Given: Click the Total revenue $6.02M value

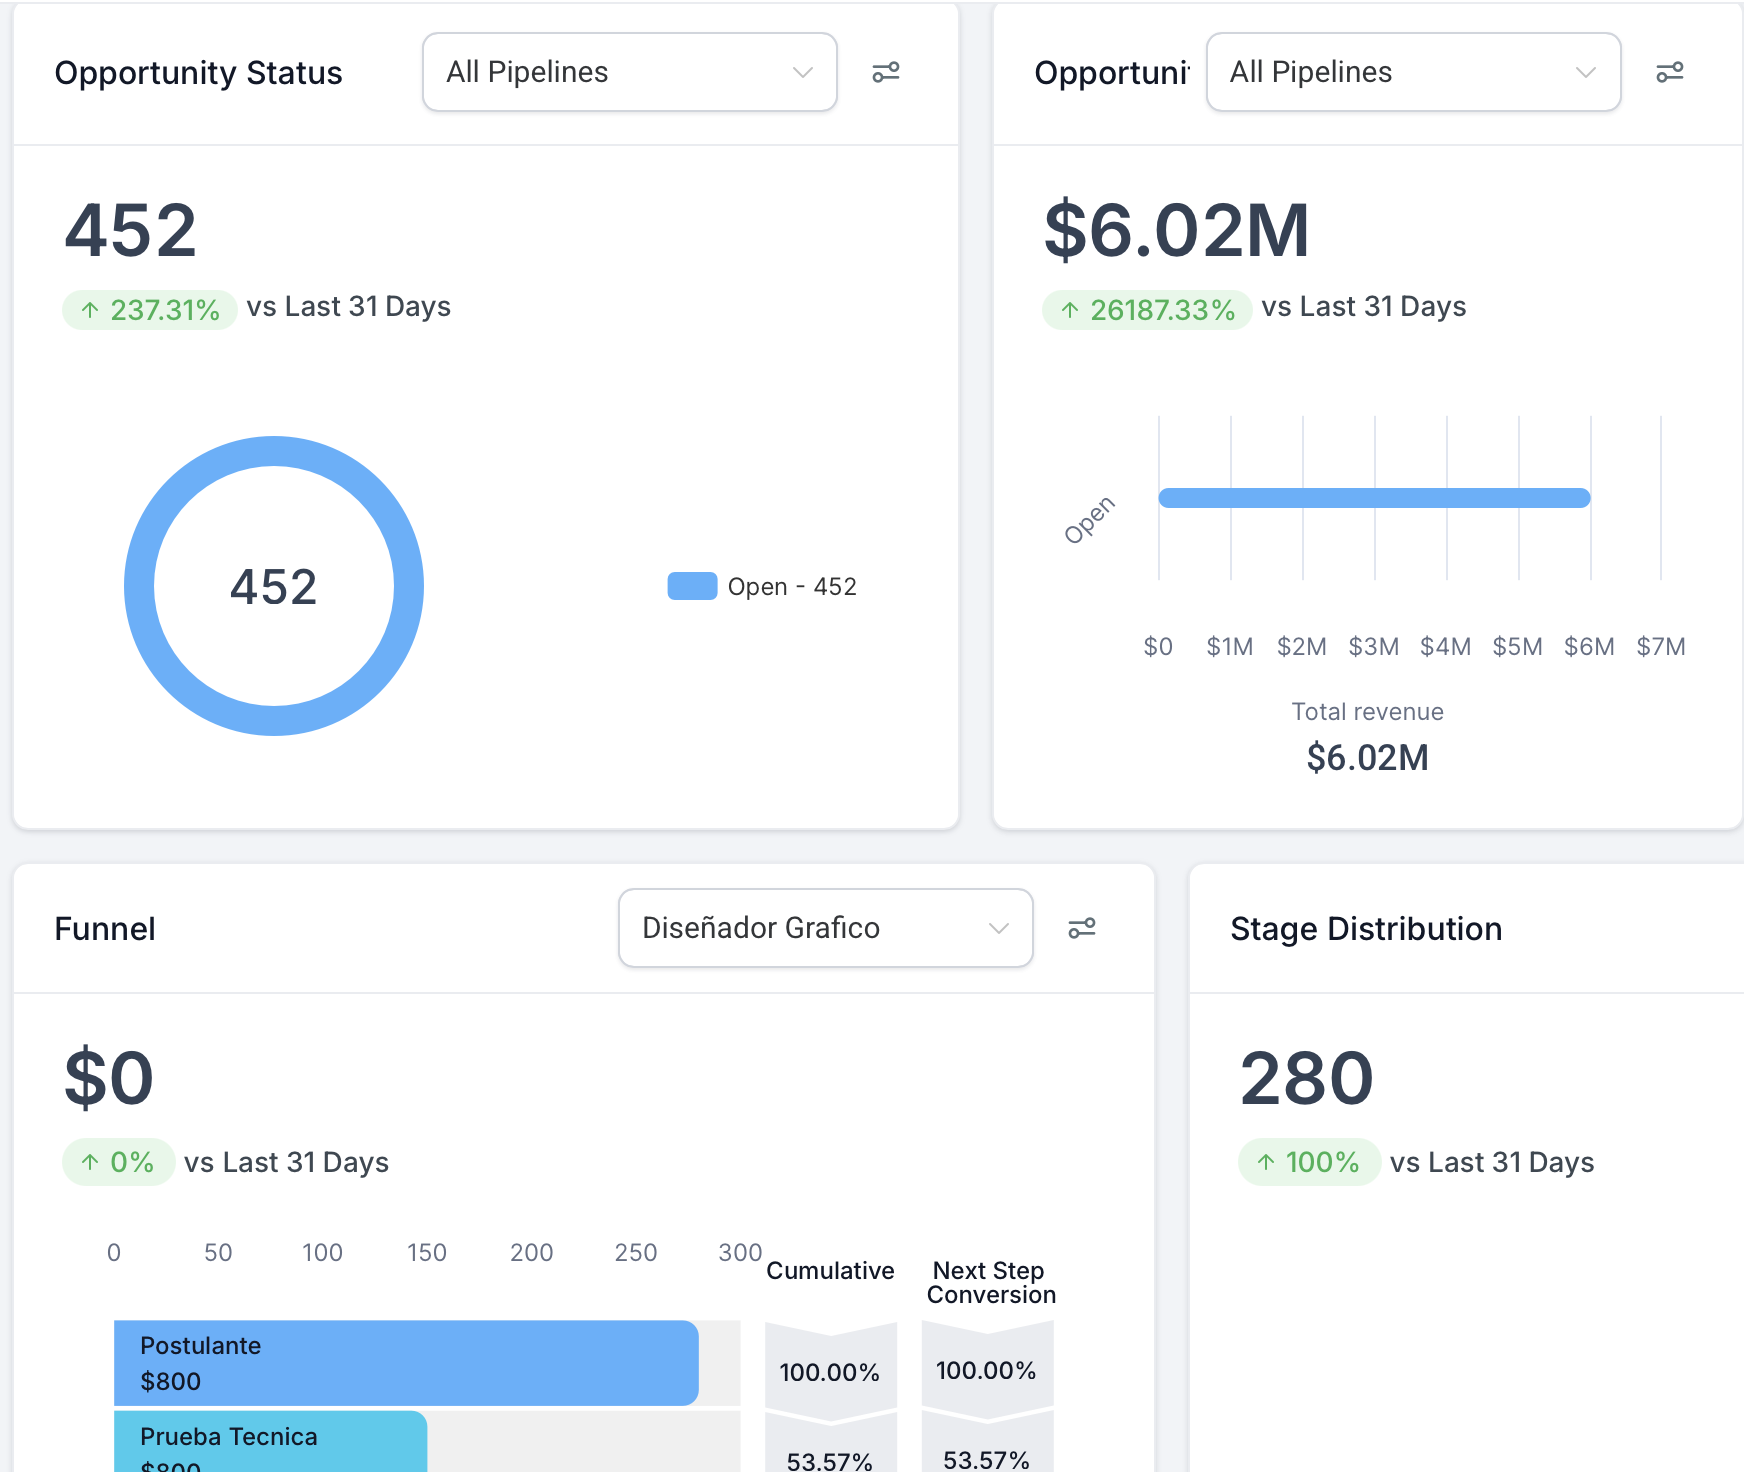Looking at the screenshot, I should click(1367, 758).
